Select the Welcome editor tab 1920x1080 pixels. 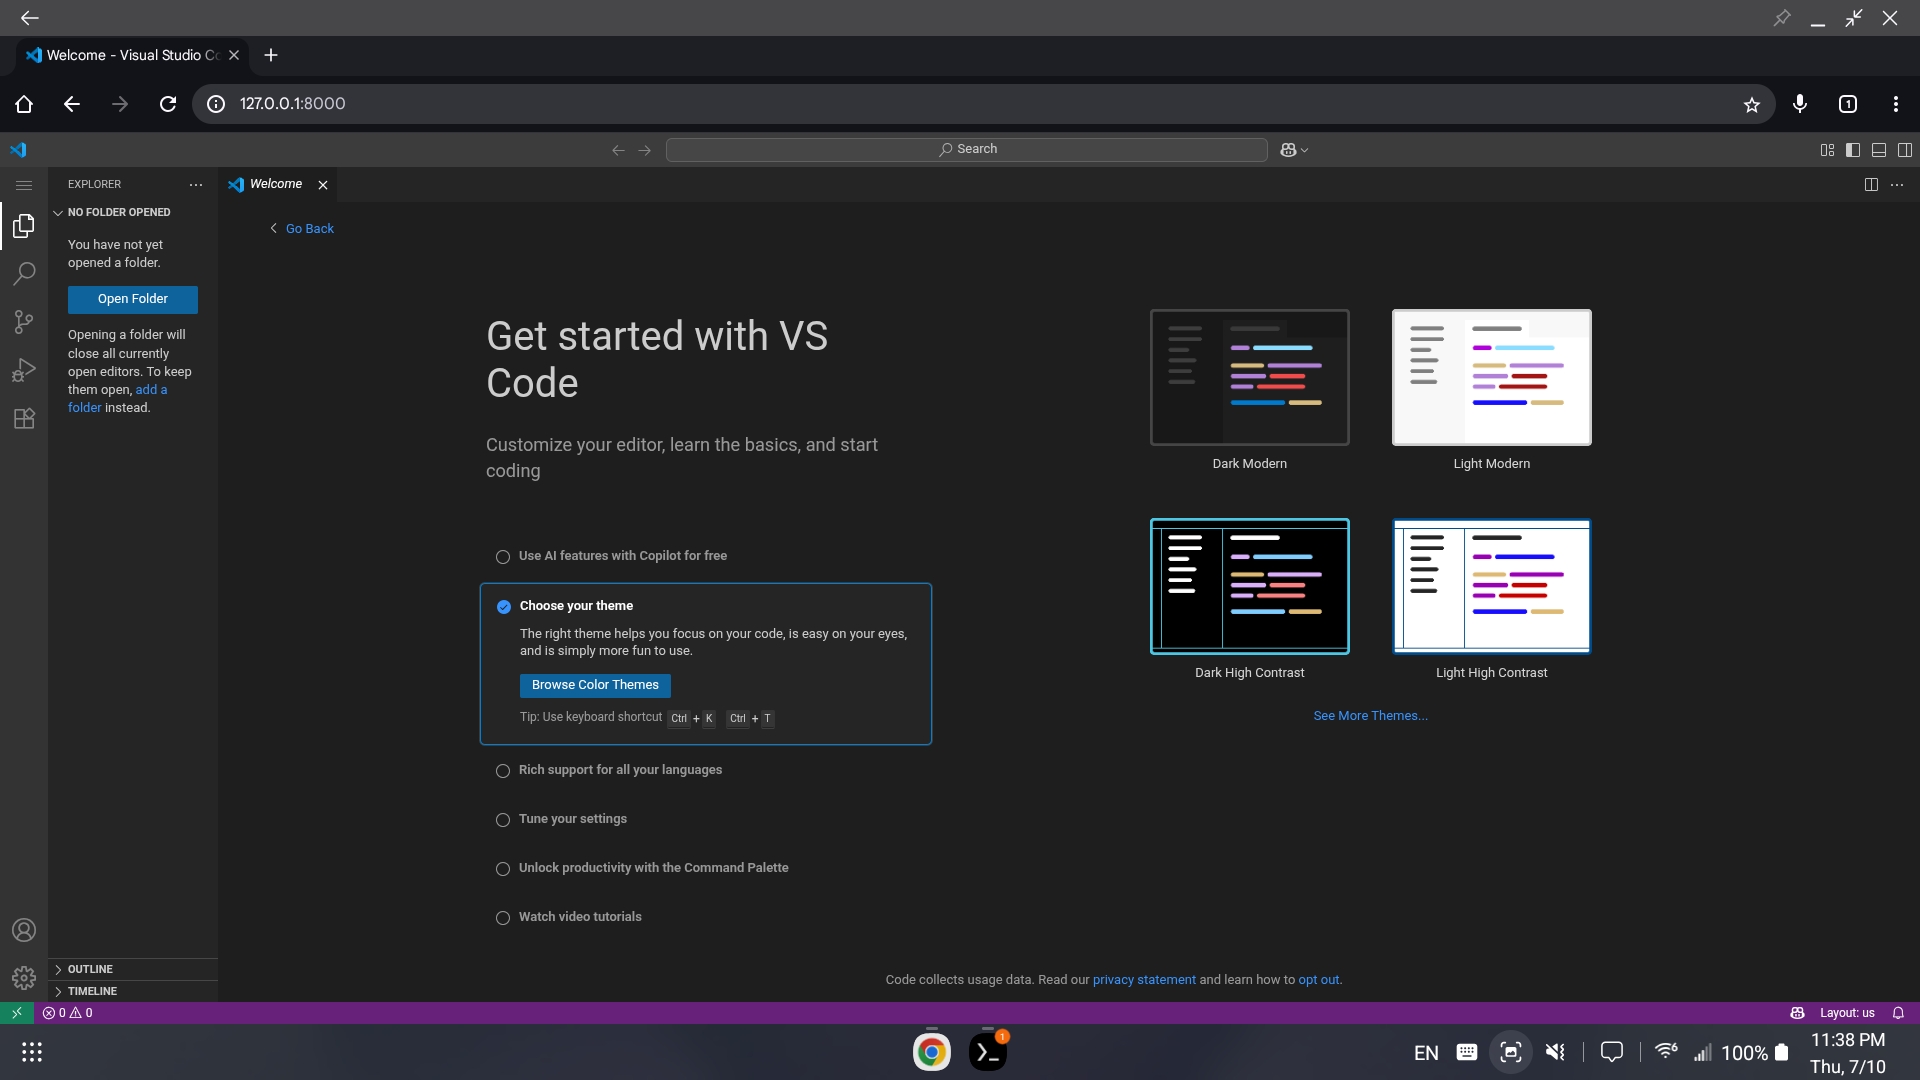[x=277, y=184]
